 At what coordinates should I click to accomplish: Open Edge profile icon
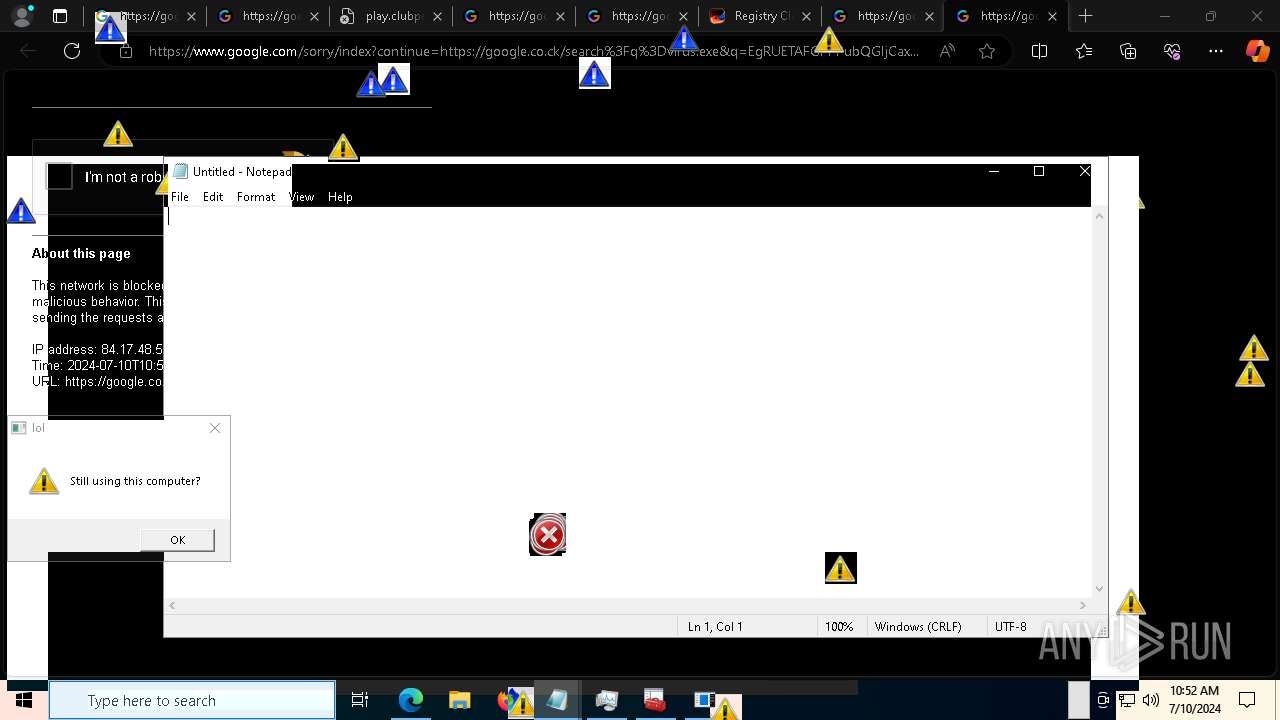coord(22,16)
